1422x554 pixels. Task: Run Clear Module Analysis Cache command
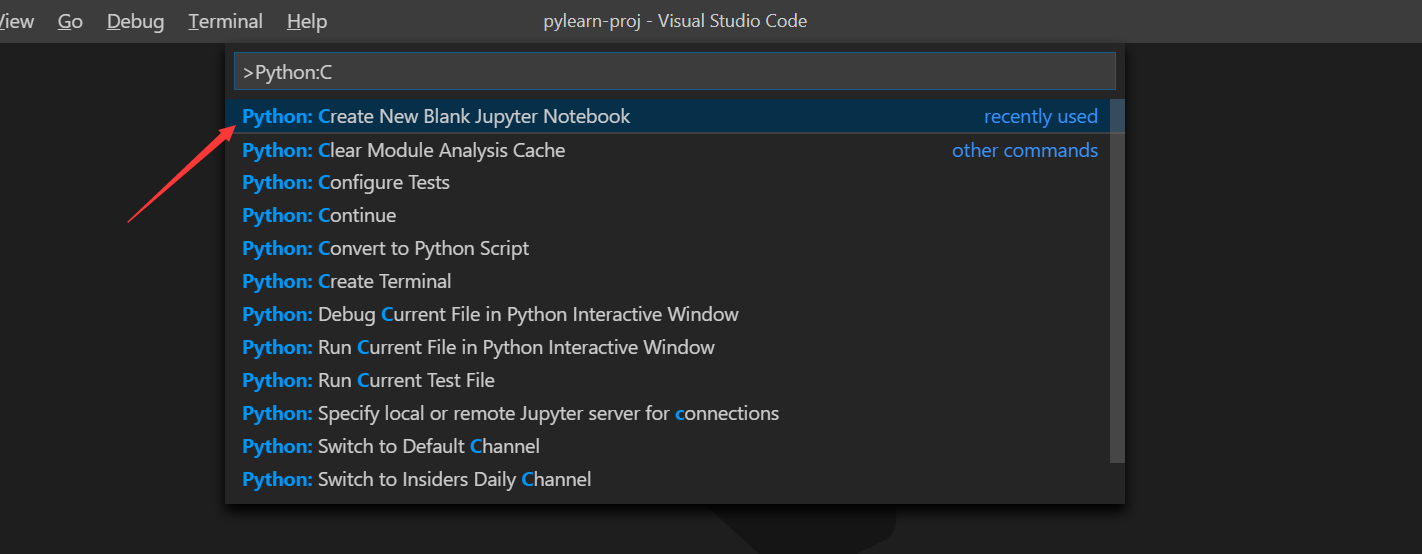coord(403,150)
